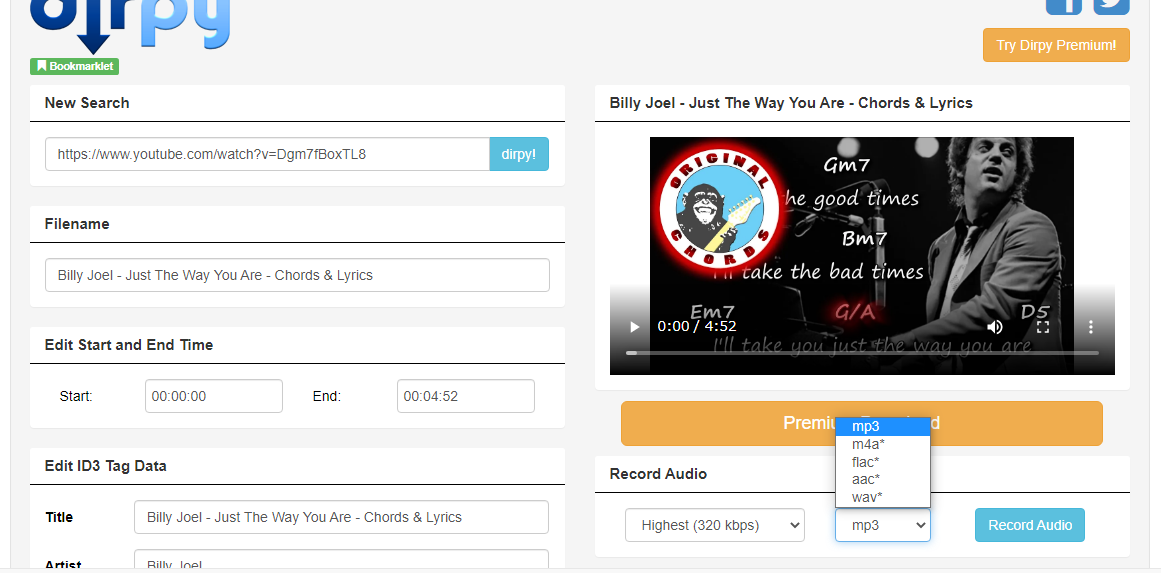Open video player more options menu
This screenshot has width=1161, height=573.
click(x=1091, y=326)
